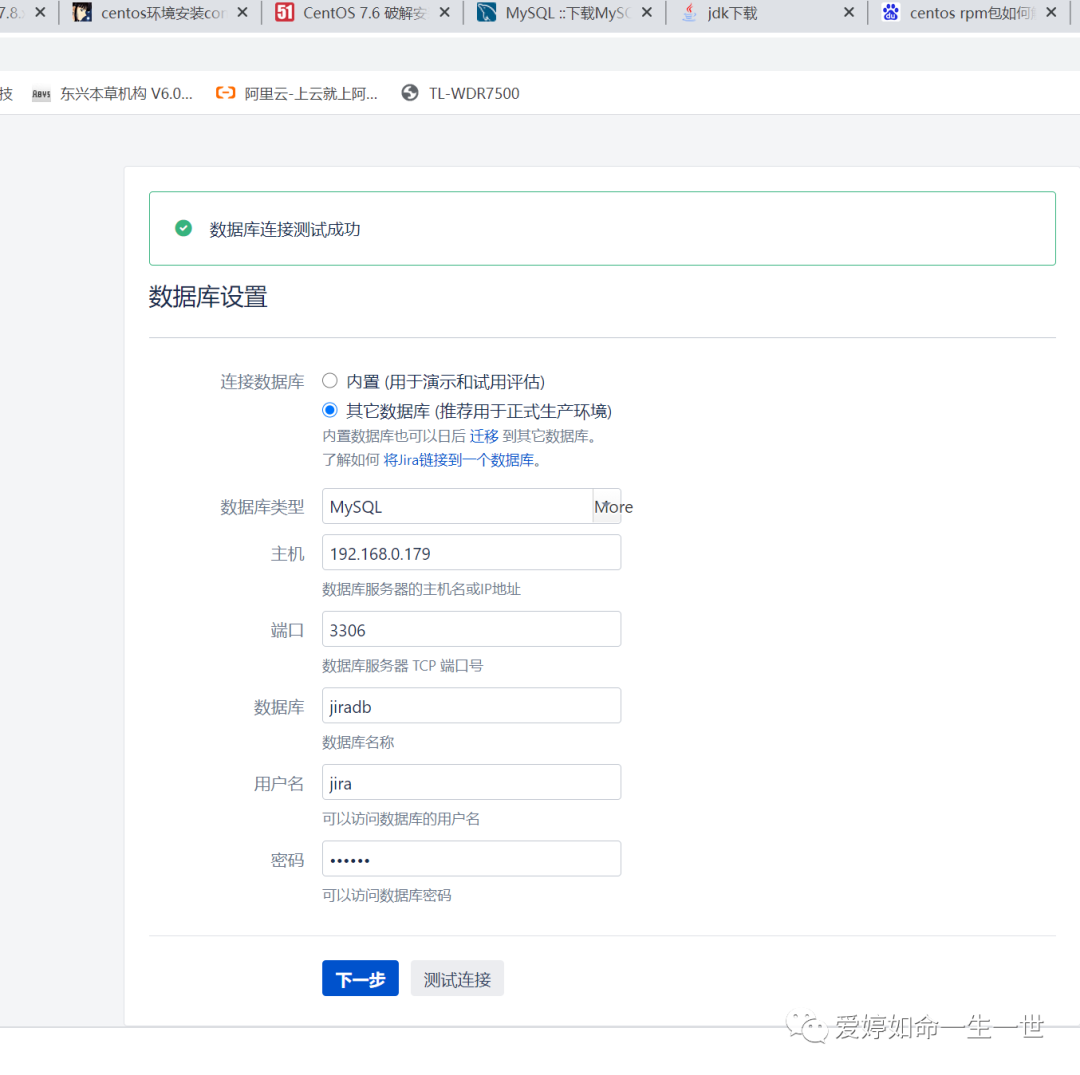Click the password input field

(471, 858)
